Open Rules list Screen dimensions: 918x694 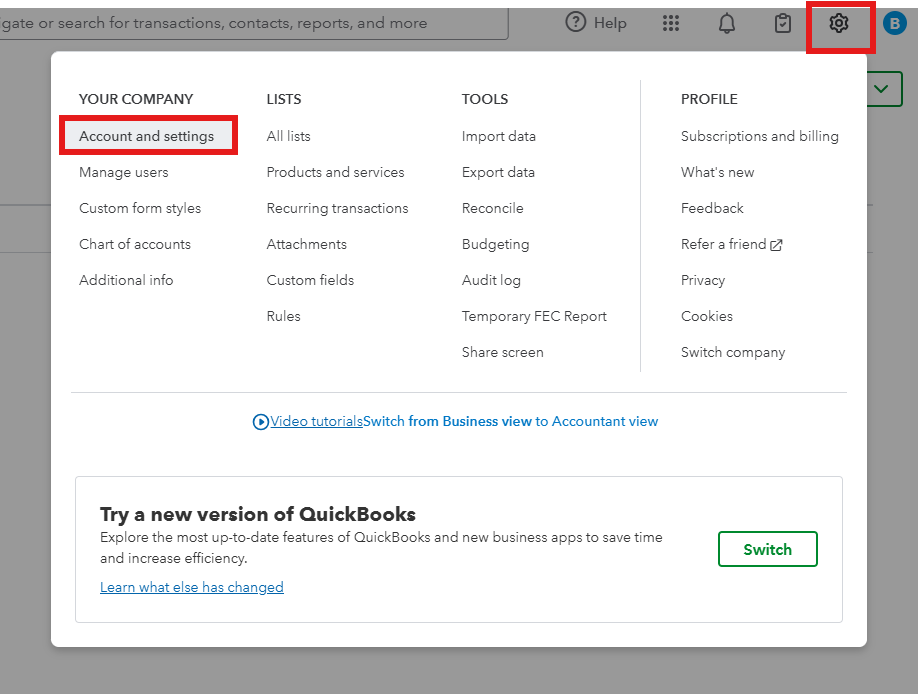283,316
